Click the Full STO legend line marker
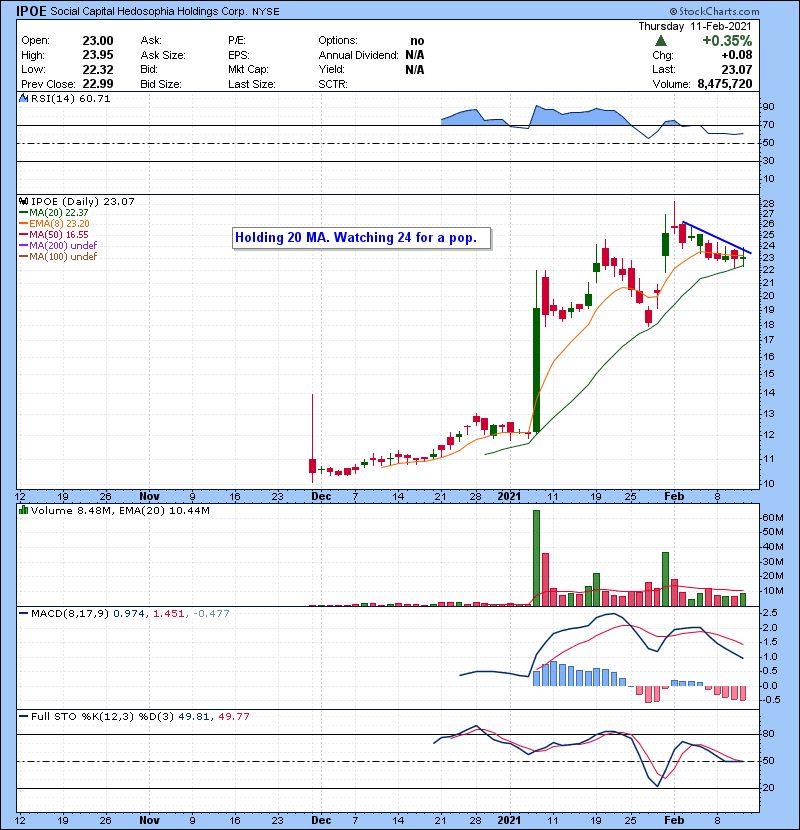Image resolution: width=800 pixels, height=830 pixels. pyautogui.click(x=23, y=717)
